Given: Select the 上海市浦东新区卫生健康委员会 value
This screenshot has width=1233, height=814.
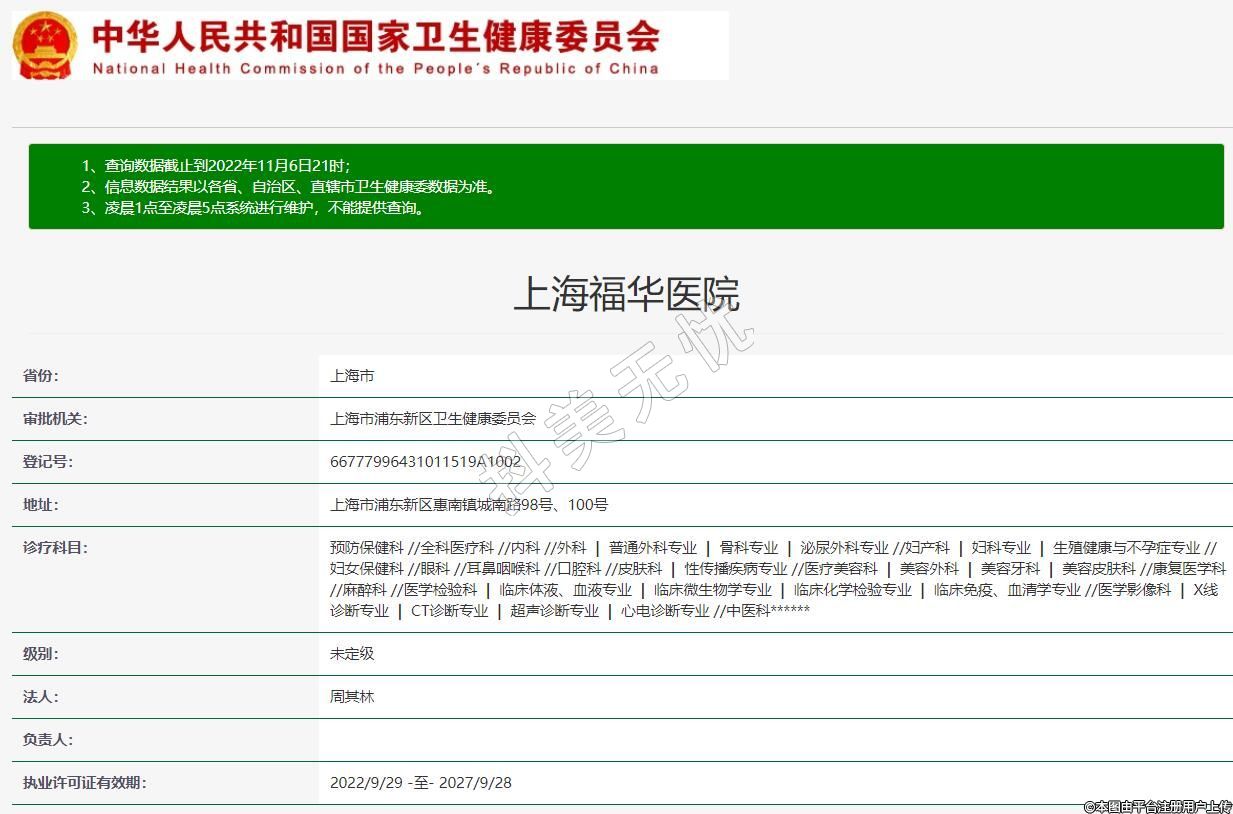Looking at the screenshot, I should click(x=433, y=419).
